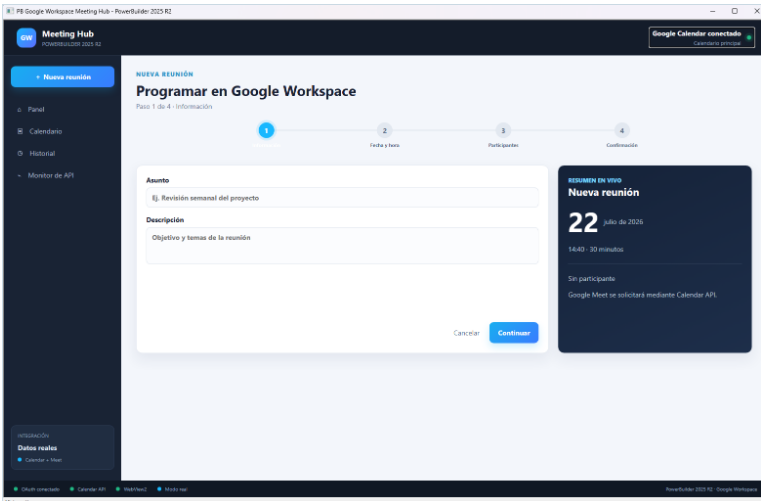Click the "Confirmación" step label

(x=622, y=145)
